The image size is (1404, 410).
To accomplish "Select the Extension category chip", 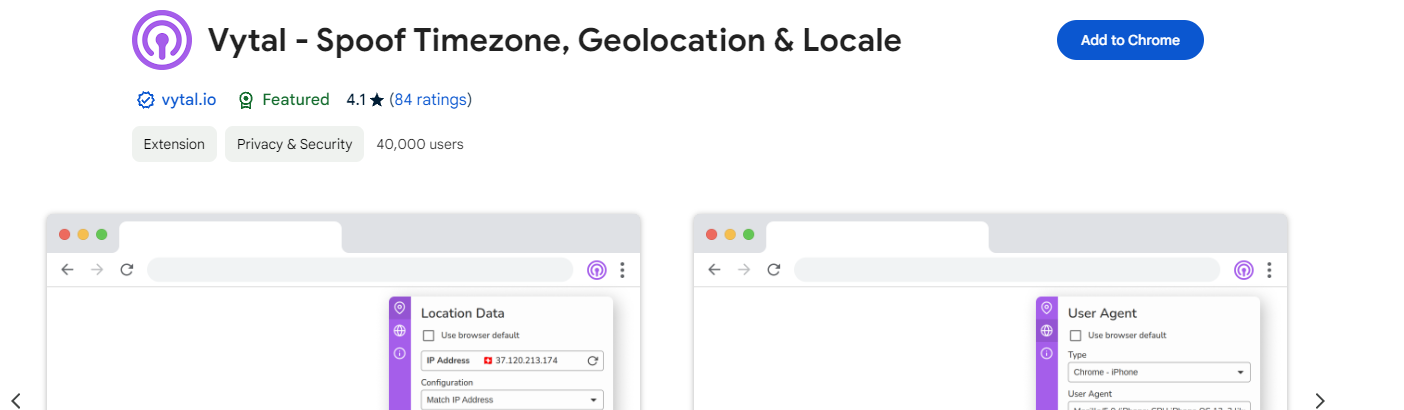I will [x=174, y=144].
